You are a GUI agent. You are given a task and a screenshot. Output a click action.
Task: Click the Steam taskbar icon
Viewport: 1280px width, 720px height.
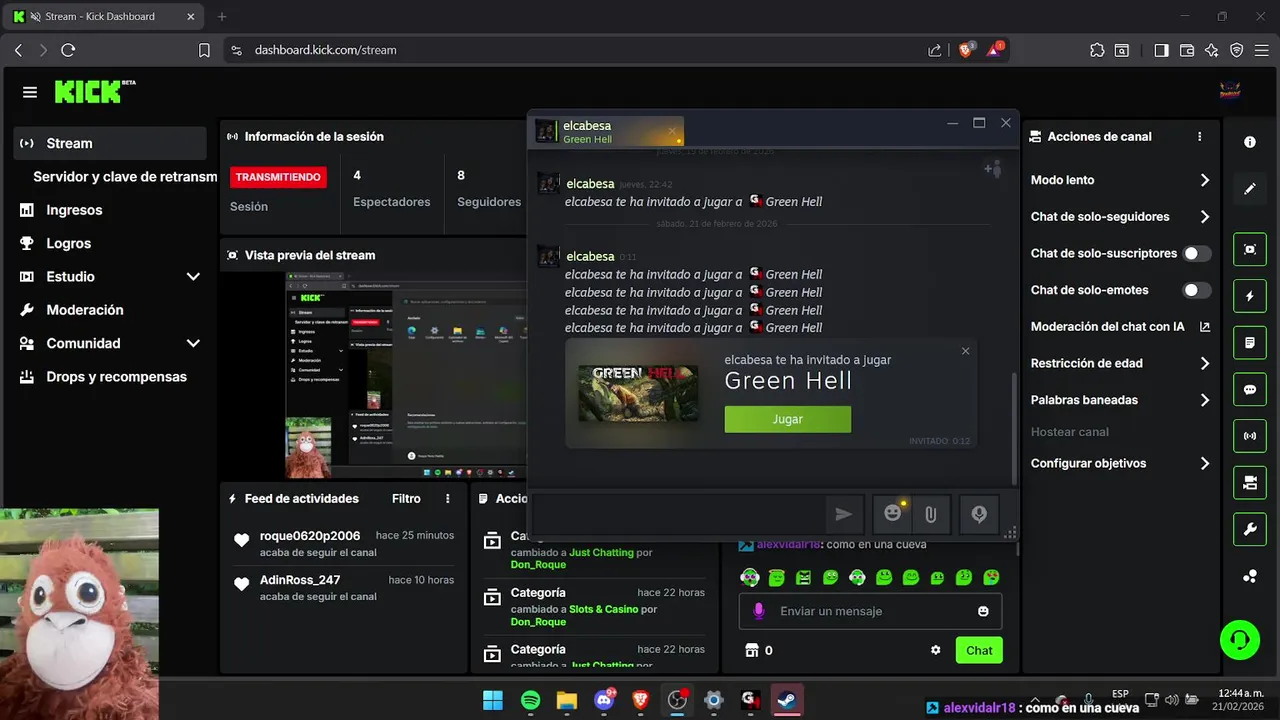788,700
